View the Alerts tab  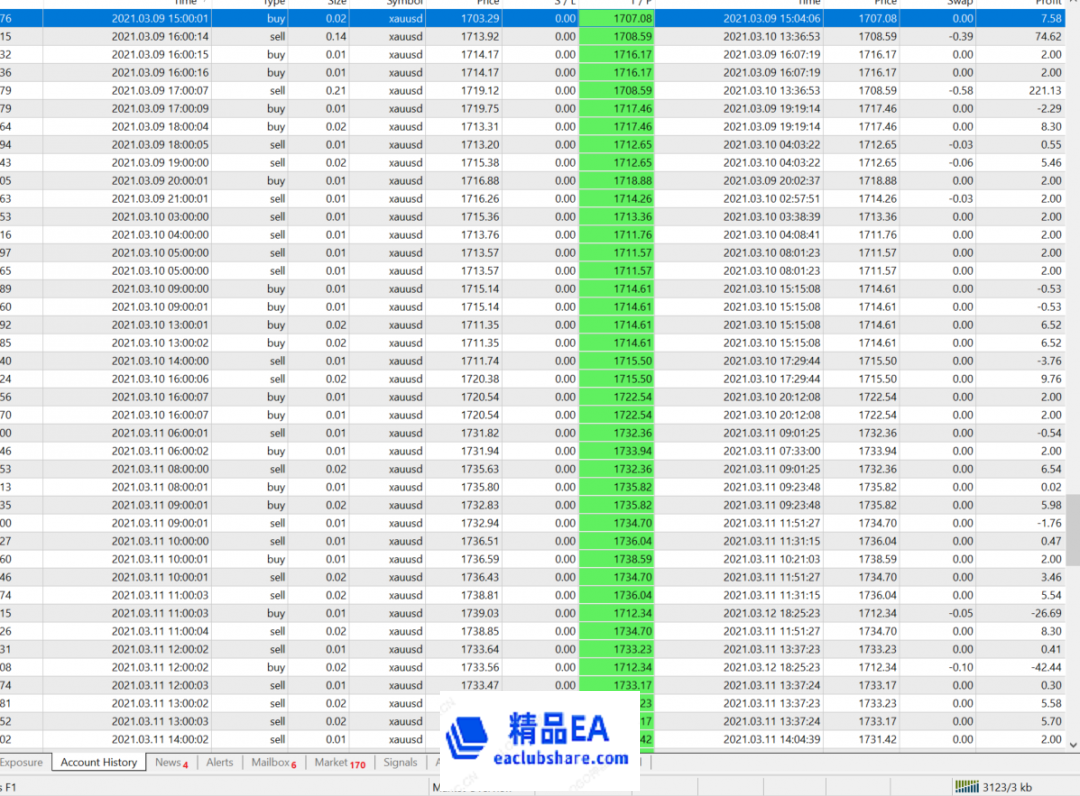coord(220,762)
